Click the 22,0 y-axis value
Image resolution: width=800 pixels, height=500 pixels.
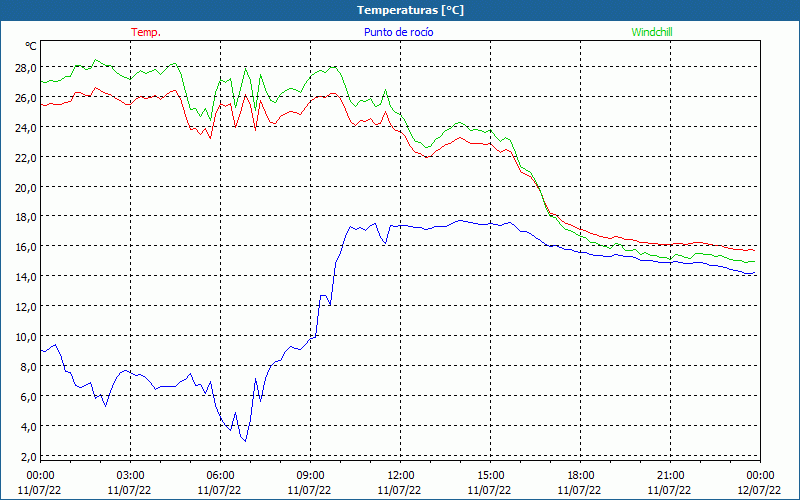click(x=26, y=158)
